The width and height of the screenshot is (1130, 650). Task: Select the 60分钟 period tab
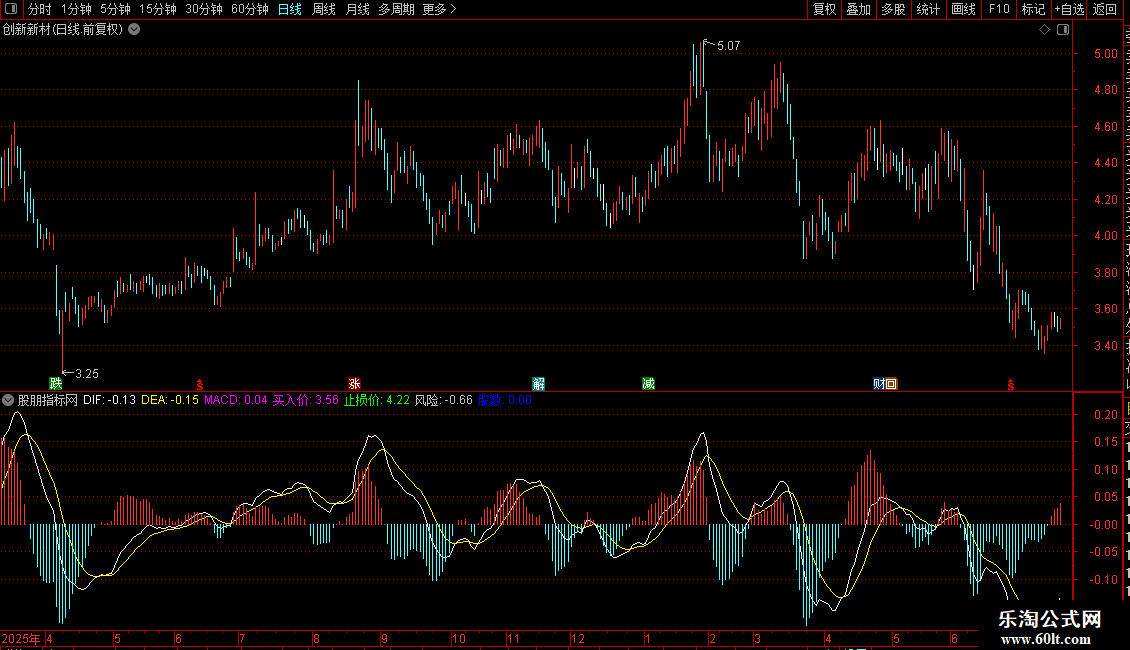tap(249, 9)
